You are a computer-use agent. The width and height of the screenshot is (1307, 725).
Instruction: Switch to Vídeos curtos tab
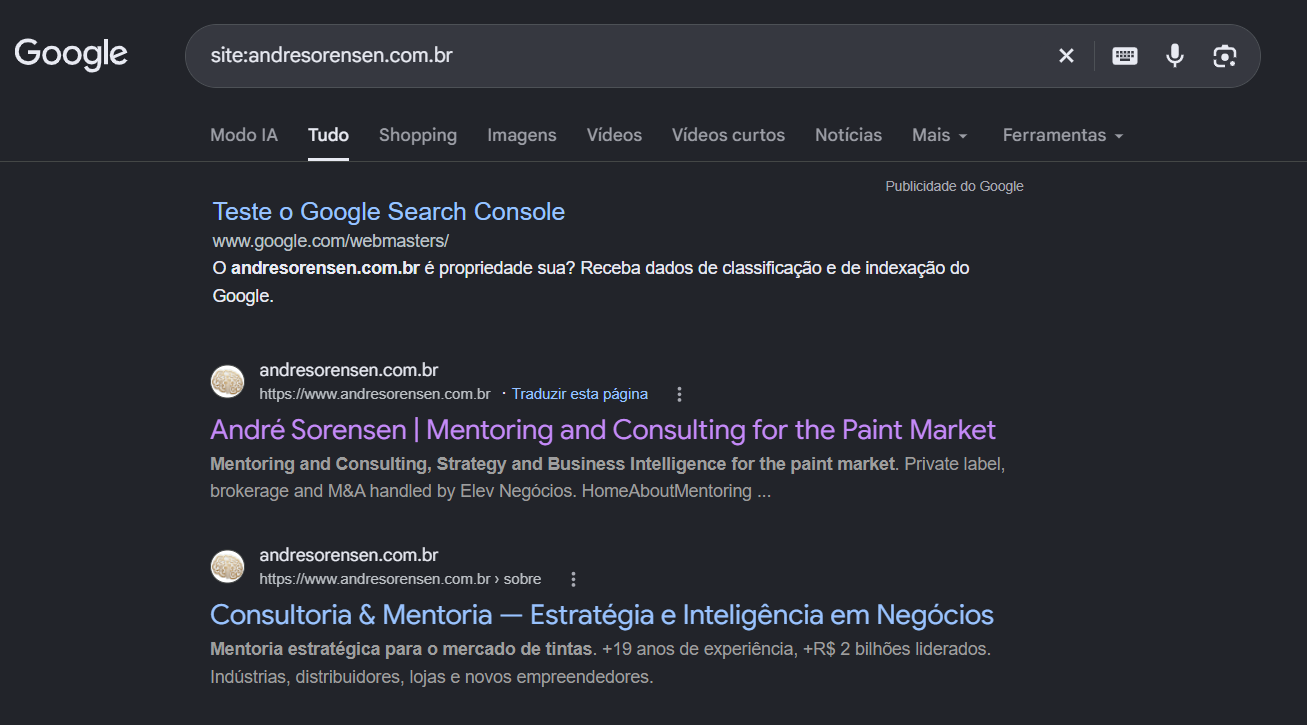[728, 135]
